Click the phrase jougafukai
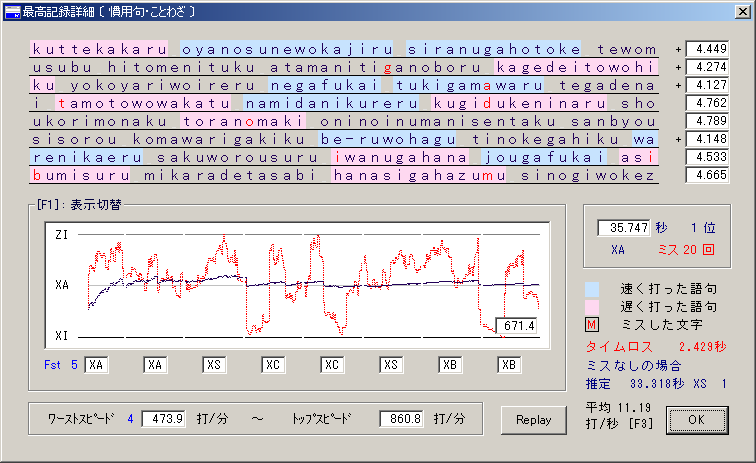 544,157
